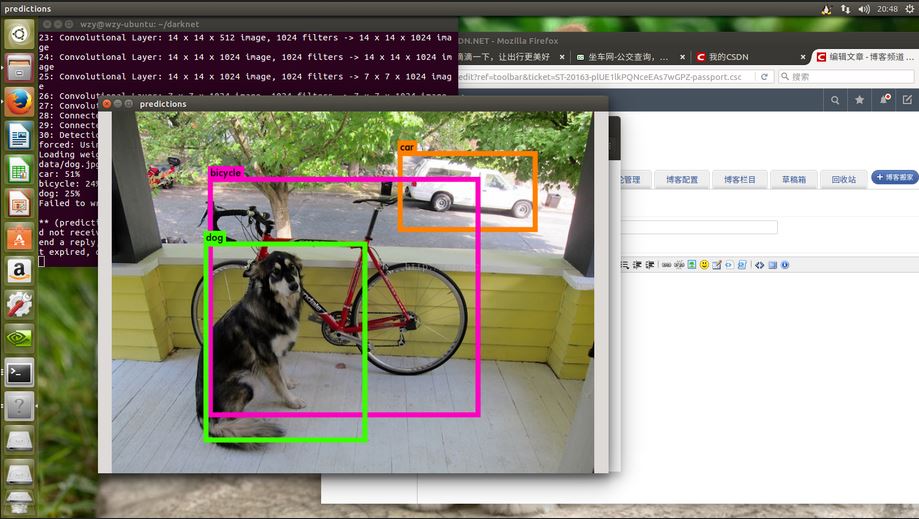
Task: Click the green 'dog' label in predictions
Action: [215, 237]
